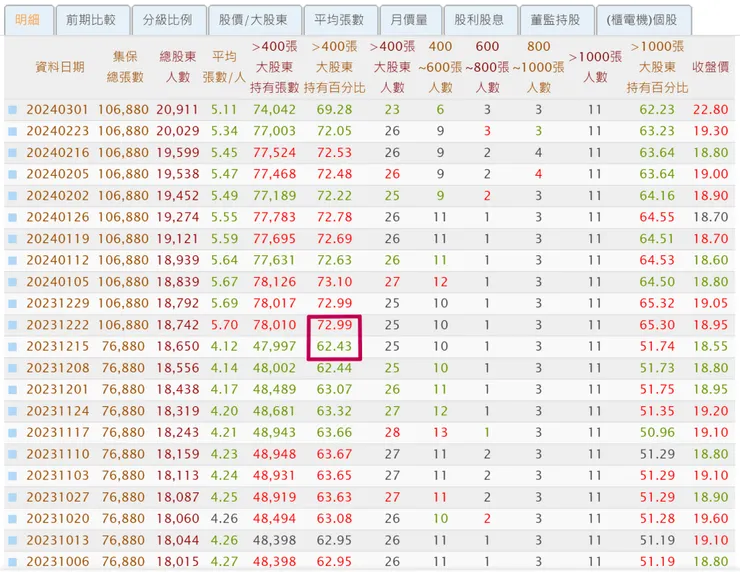Viewport: 740px width, 572px height.
Task: Click the blue square icon for 20231020
Action: coord(13,519)
